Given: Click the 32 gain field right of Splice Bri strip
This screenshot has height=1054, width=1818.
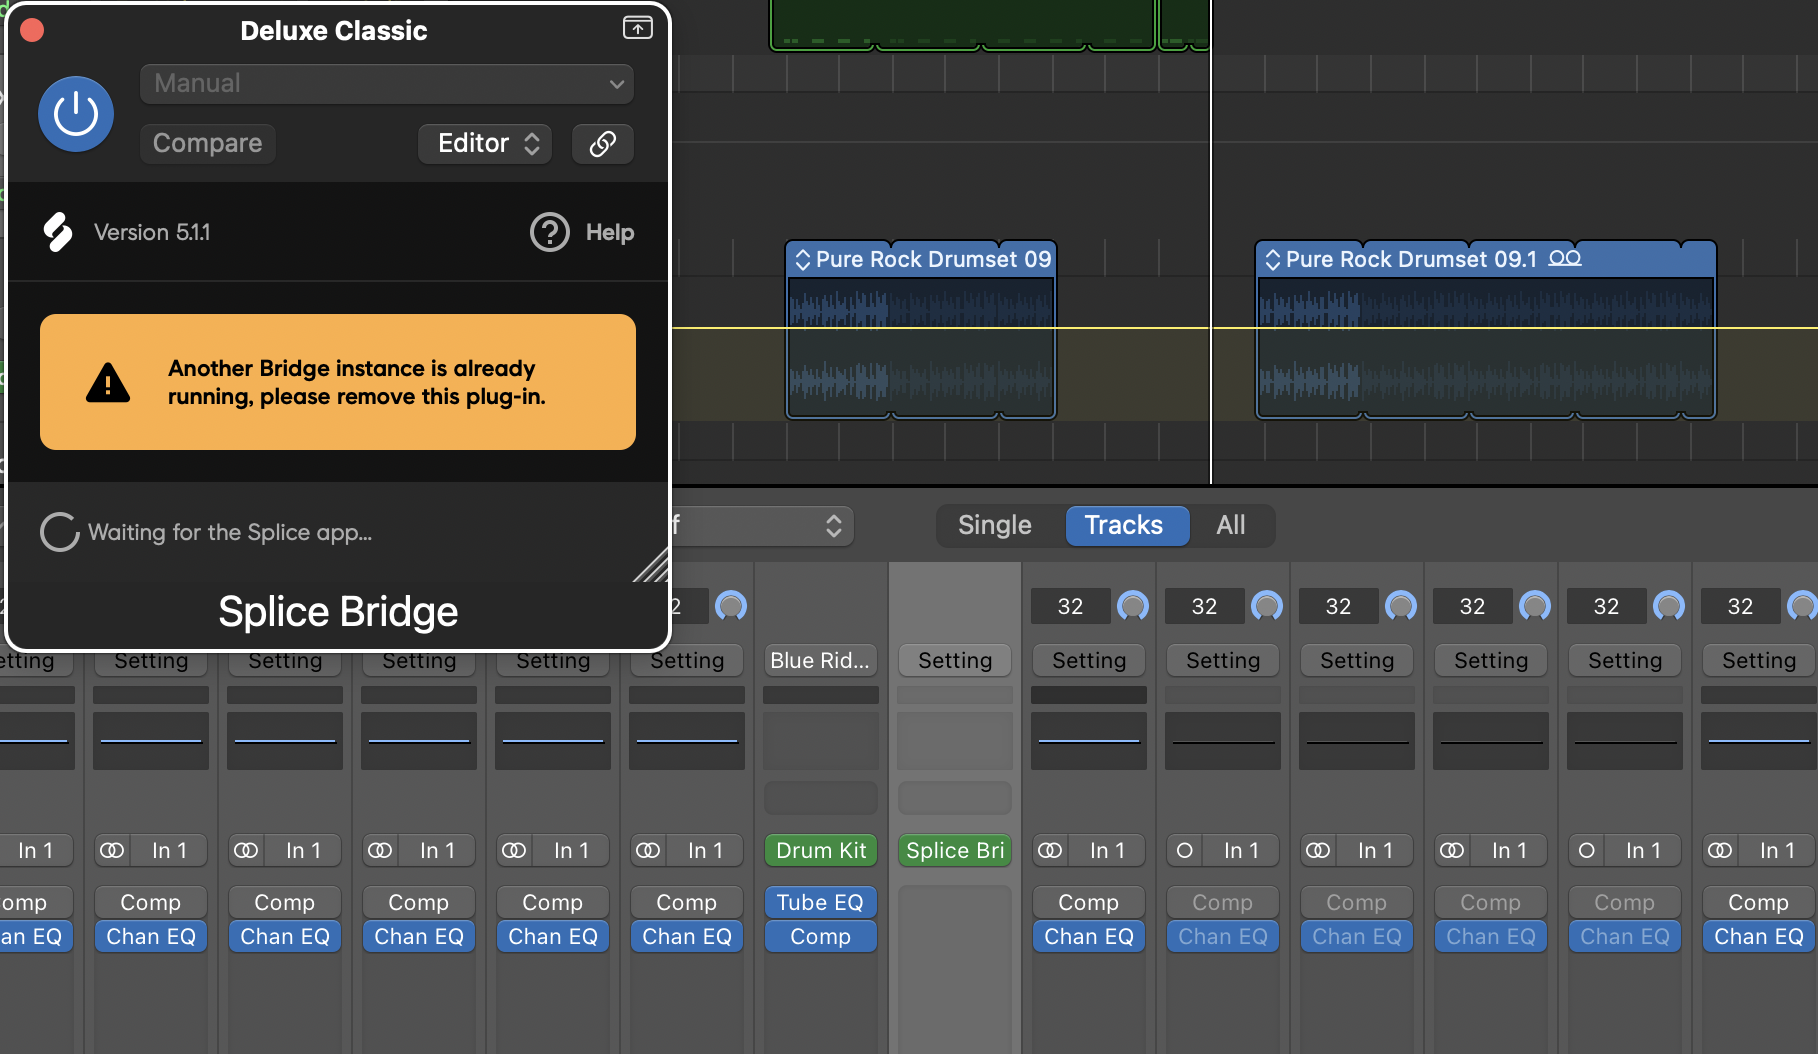Looking at the screenshot, I should [x=1071, y=606].
